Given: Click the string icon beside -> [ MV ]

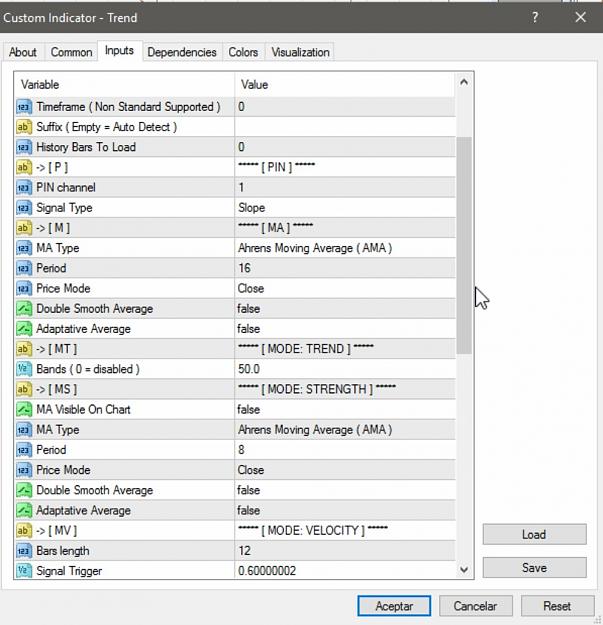Looking at the screenshot, I should (x=24, y=531).
